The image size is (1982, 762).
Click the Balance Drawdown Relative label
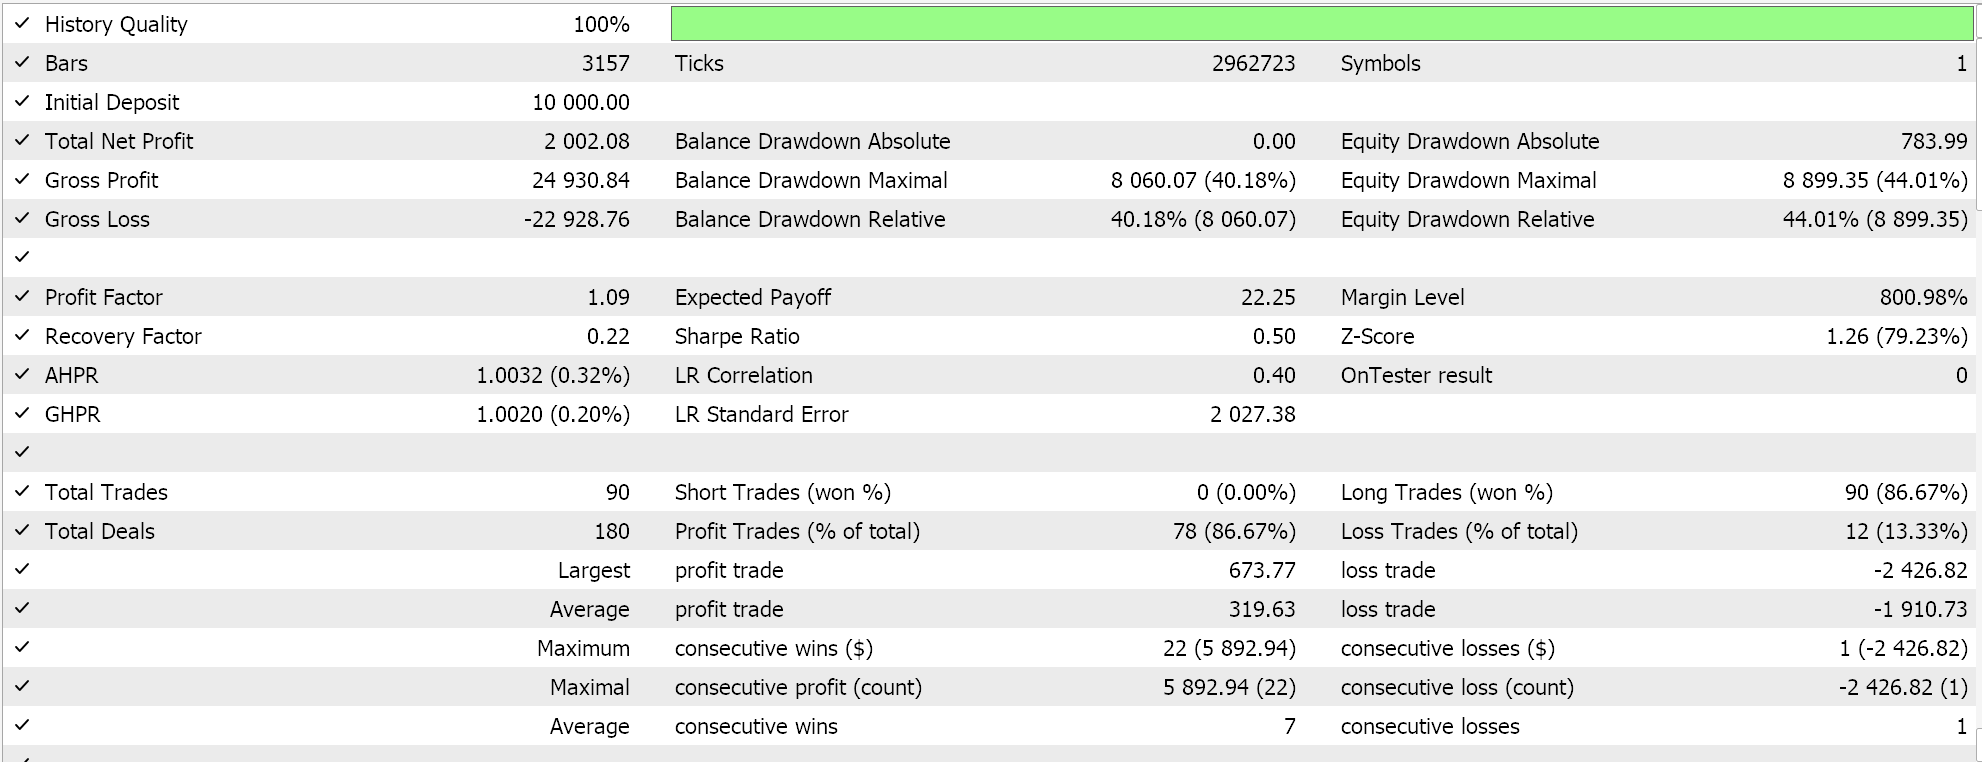click(810, 219)
